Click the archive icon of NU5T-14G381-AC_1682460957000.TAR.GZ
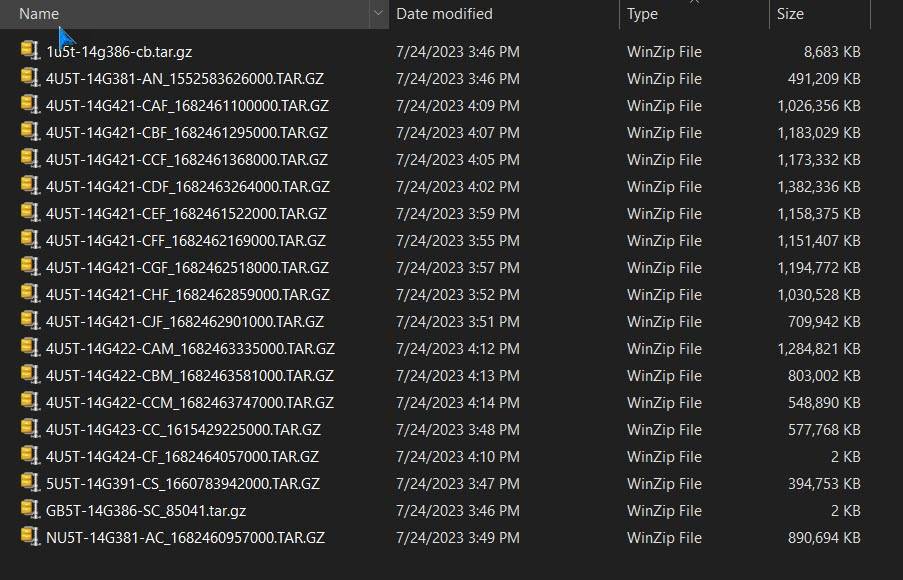 pyautogui.click(x=30, y=536)
